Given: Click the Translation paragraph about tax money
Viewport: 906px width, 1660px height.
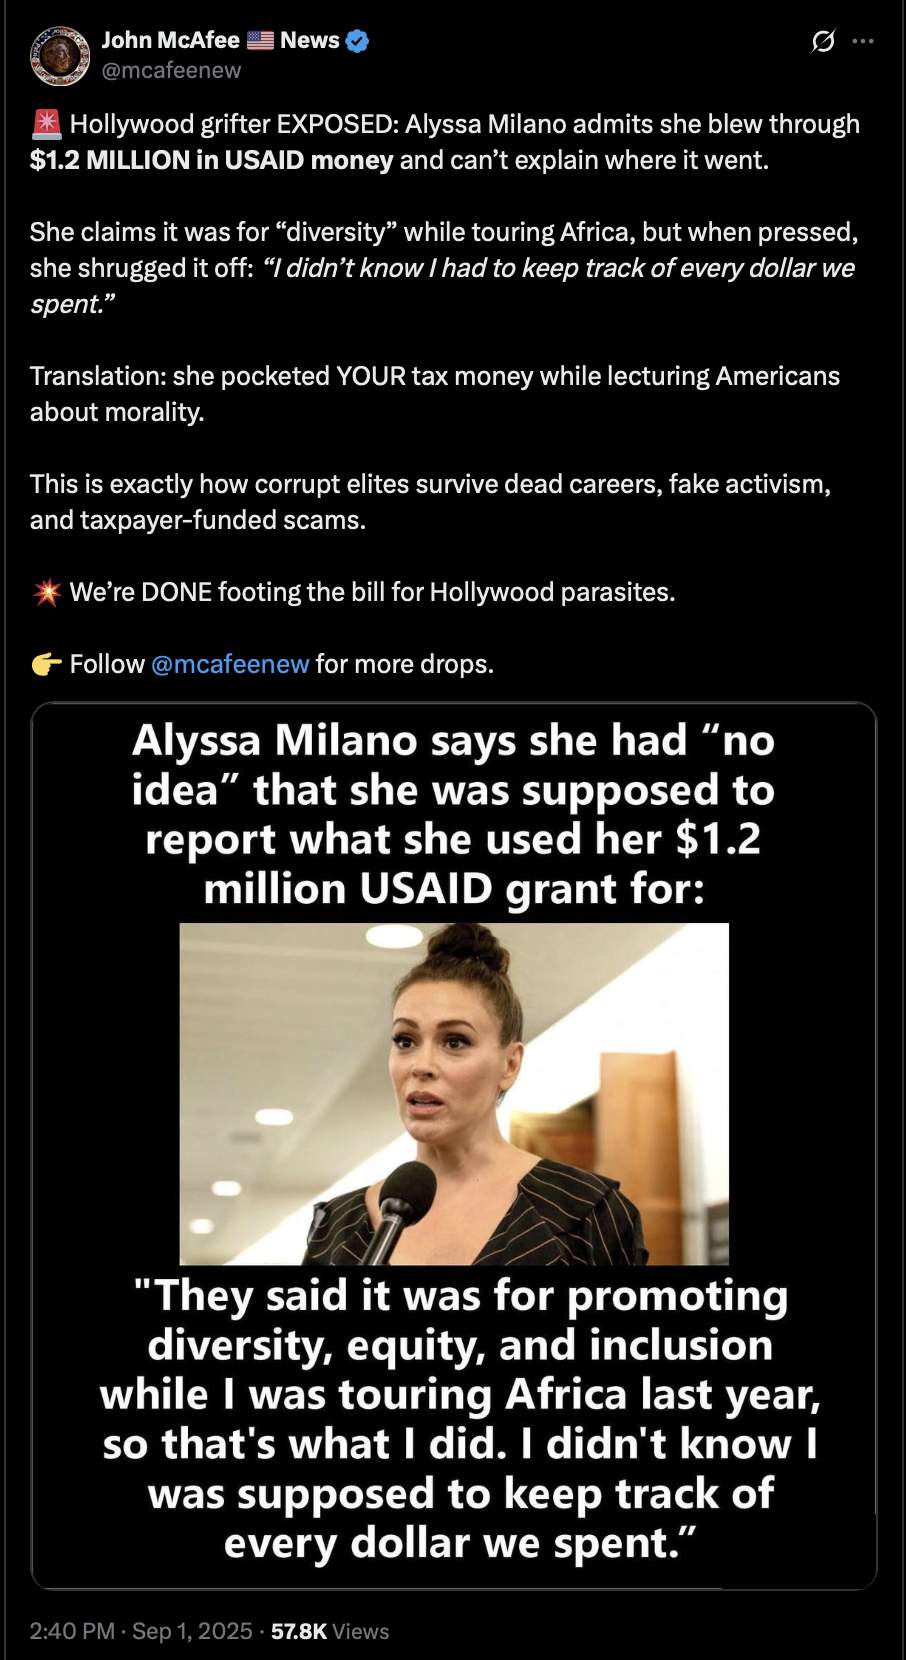Looking at the screenshot, I should 435,394.
